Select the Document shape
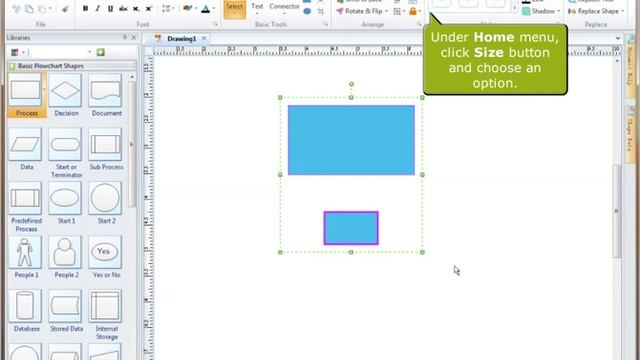The height and width of the screenshot is (360, 640). coord(106,96)
